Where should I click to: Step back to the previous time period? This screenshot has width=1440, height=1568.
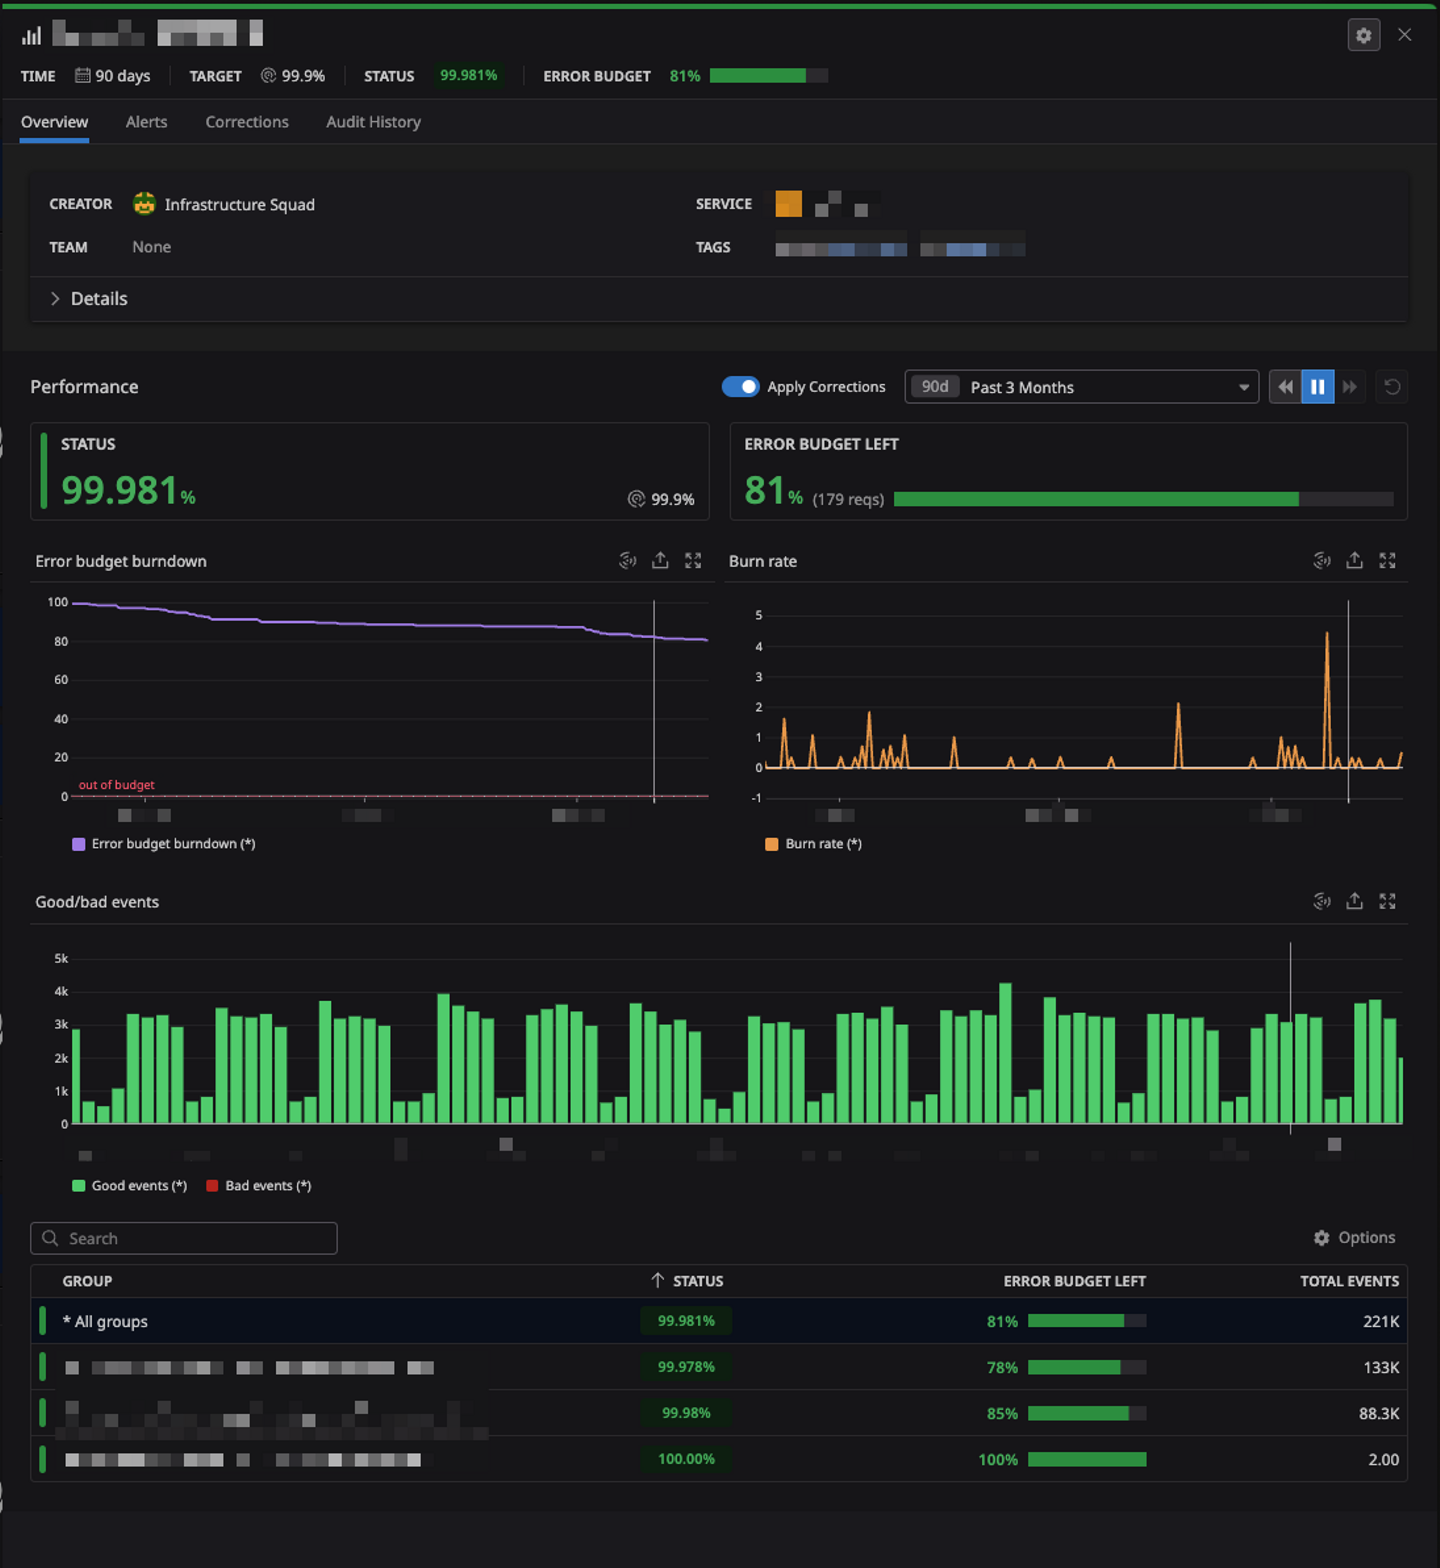coord(1285,387)
